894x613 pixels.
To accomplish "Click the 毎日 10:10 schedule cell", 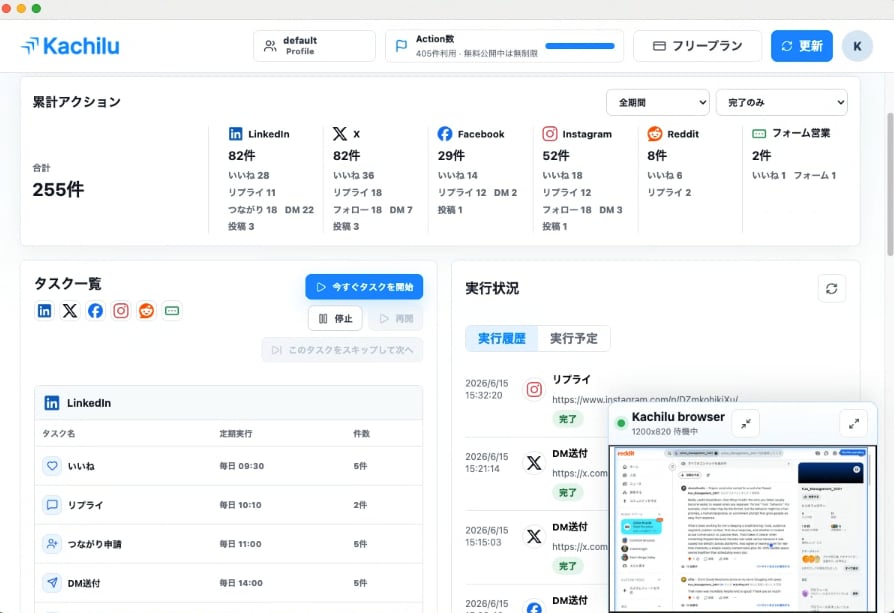I will 241,505.
